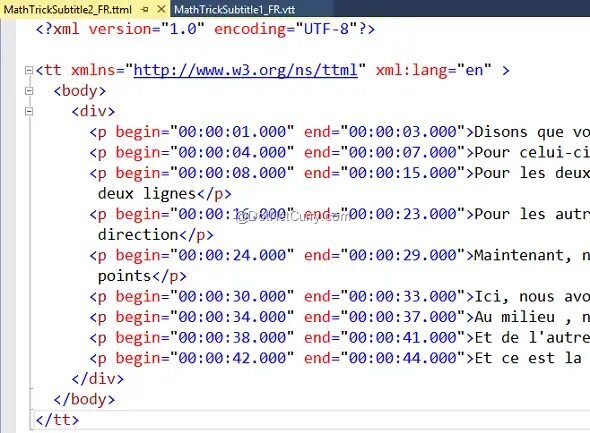Switch to MathTrickSubtitle2_FR.ttml tab
This screenshot has height=433, width=590.
pos(68,9)
